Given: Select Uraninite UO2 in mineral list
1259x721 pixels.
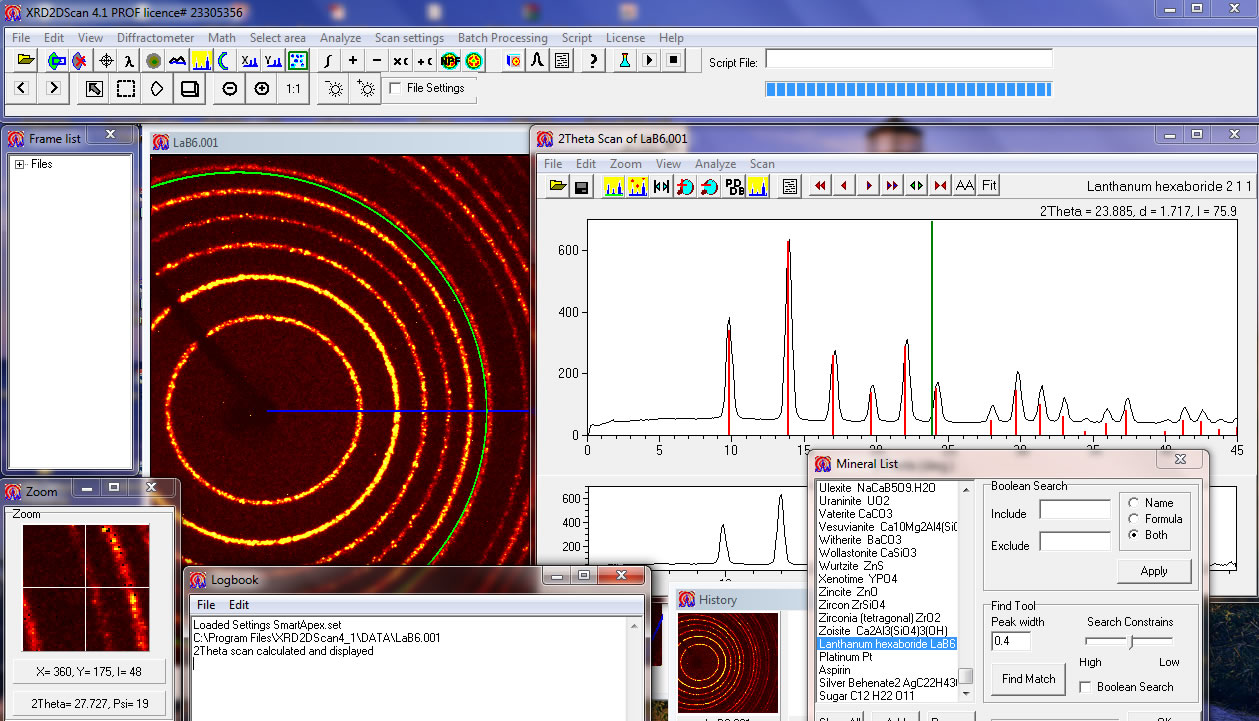Looking at the screenshot, I should (x=854, y=501).
